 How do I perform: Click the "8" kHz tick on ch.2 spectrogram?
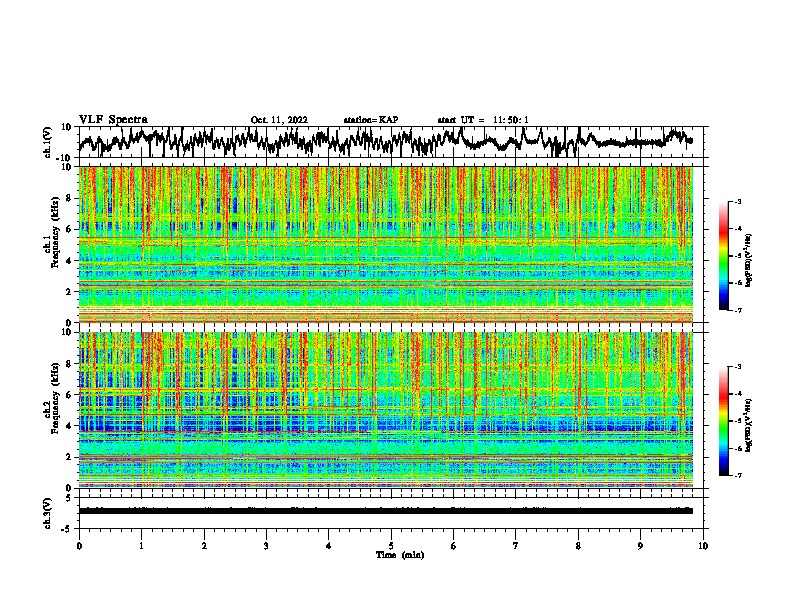70,364
